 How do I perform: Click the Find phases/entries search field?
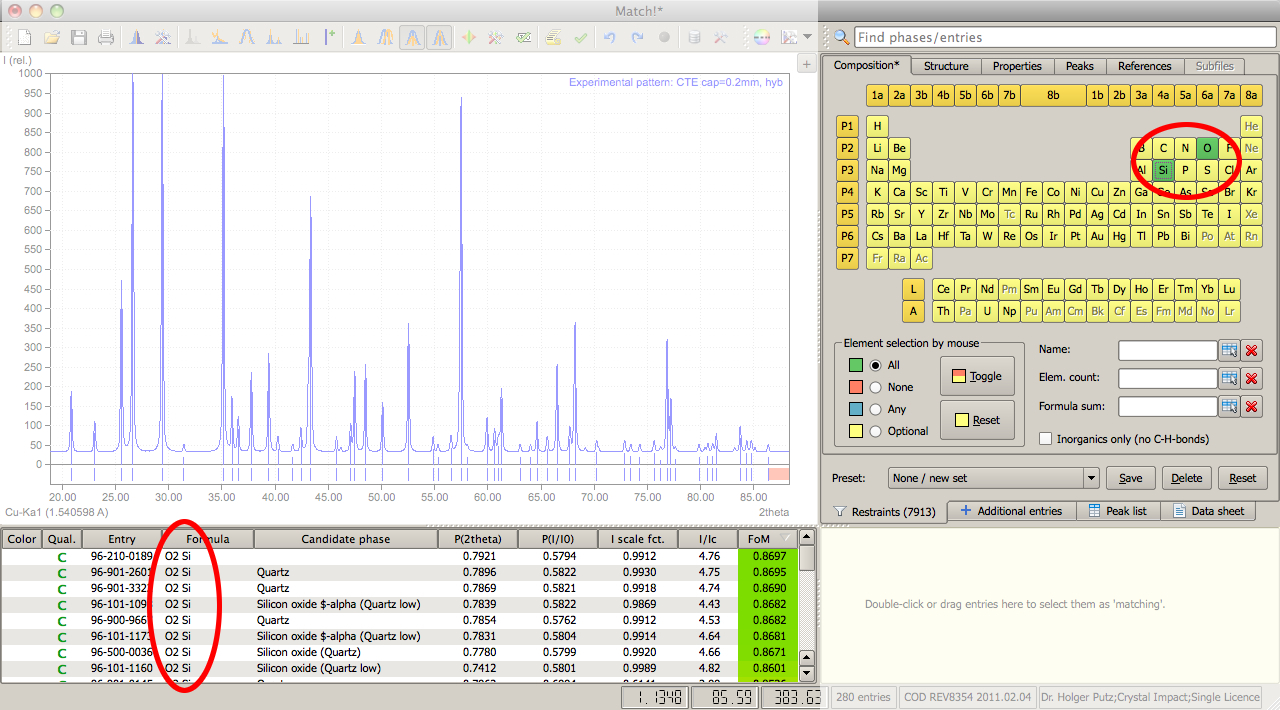(x=1064, y=37)
